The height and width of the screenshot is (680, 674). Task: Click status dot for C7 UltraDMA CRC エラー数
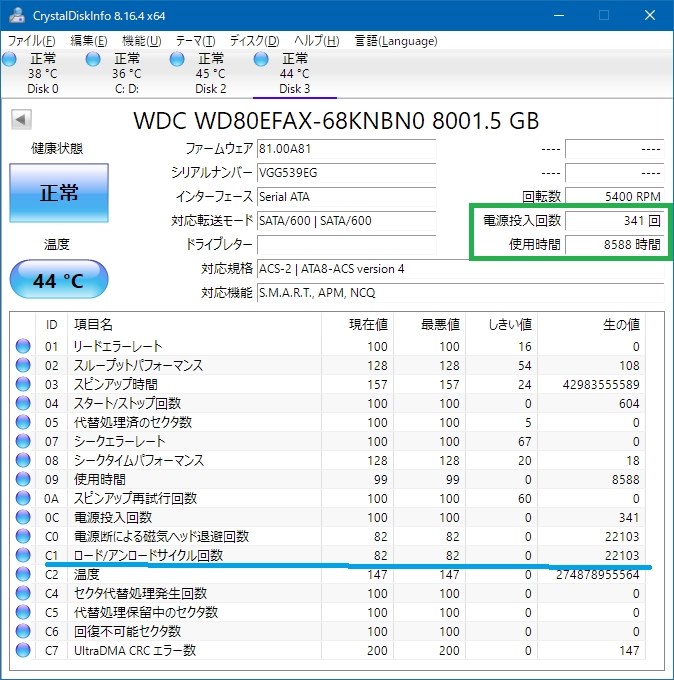pos(23,650)
